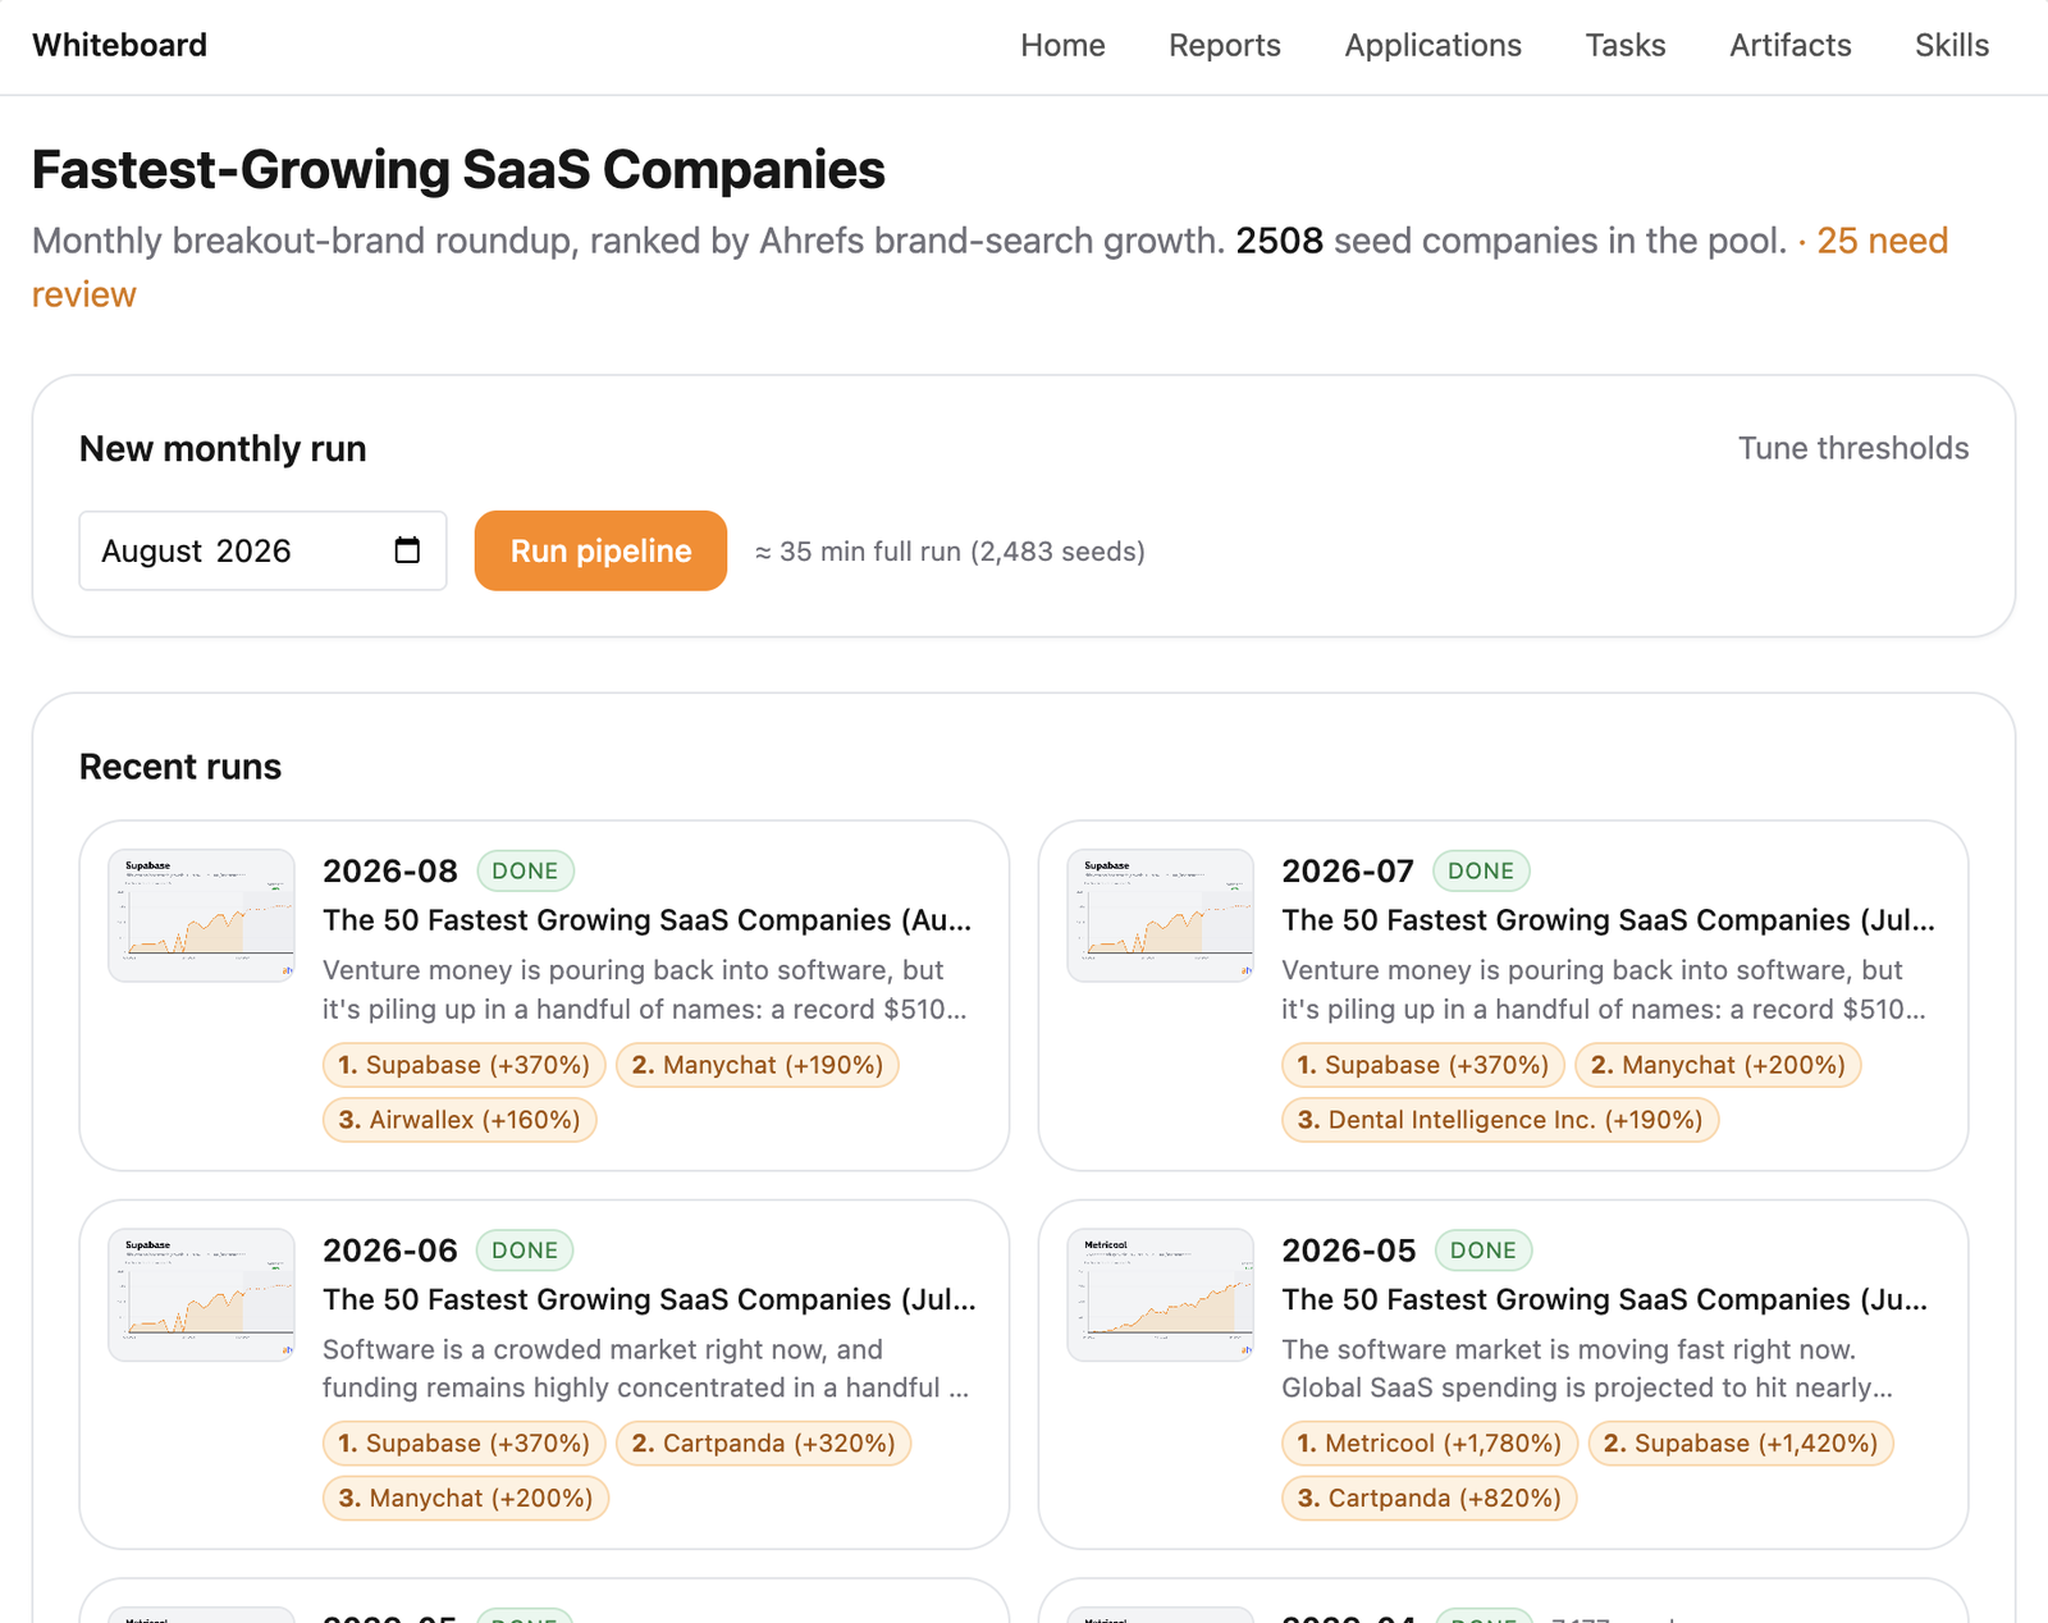The image size is (2048, 1623).
Task: Switch to the Tasks nav item
Action: (1625, 45)
